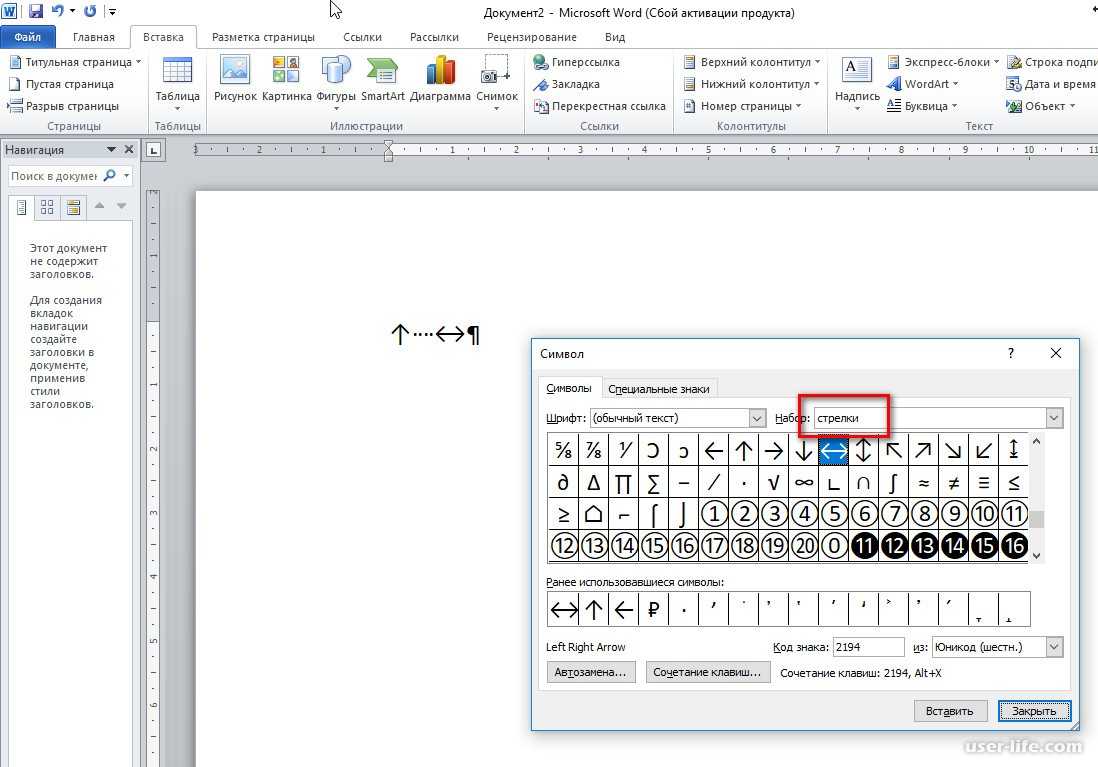Open navigation pane options arrow

tap(111, 149)
